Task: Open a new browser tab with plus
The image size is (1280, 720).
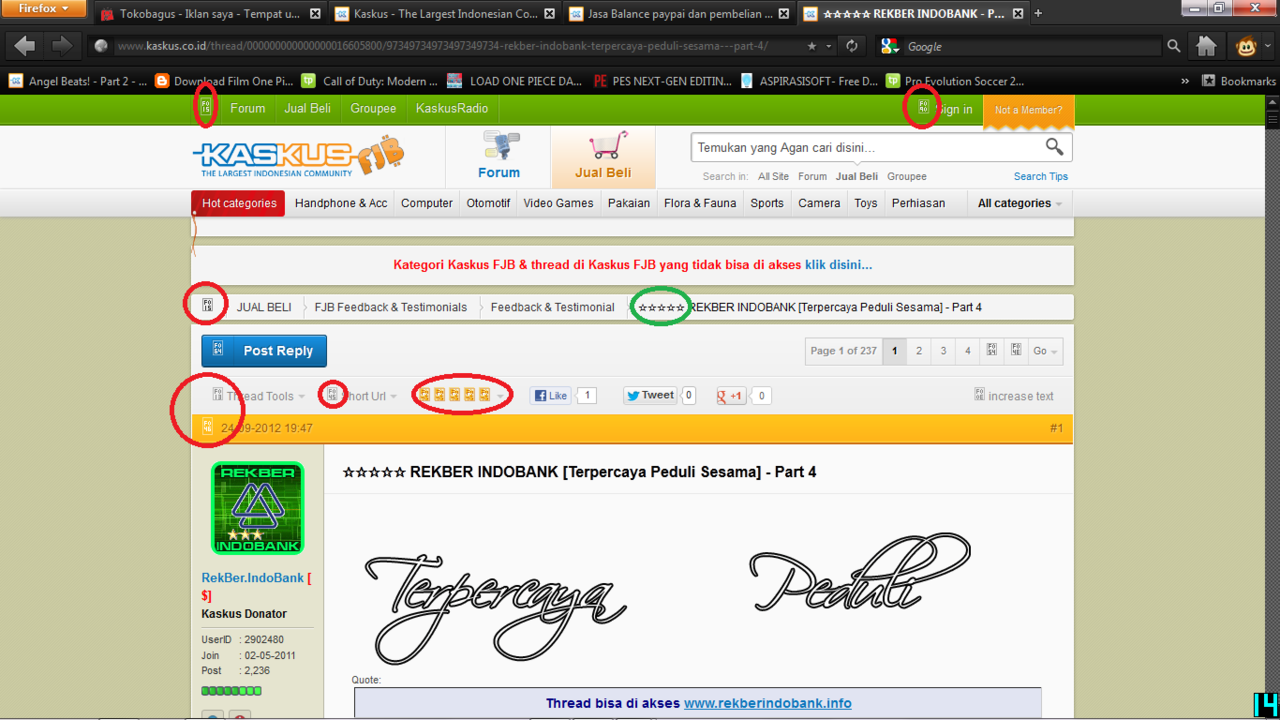Action: click(1038, 14)
